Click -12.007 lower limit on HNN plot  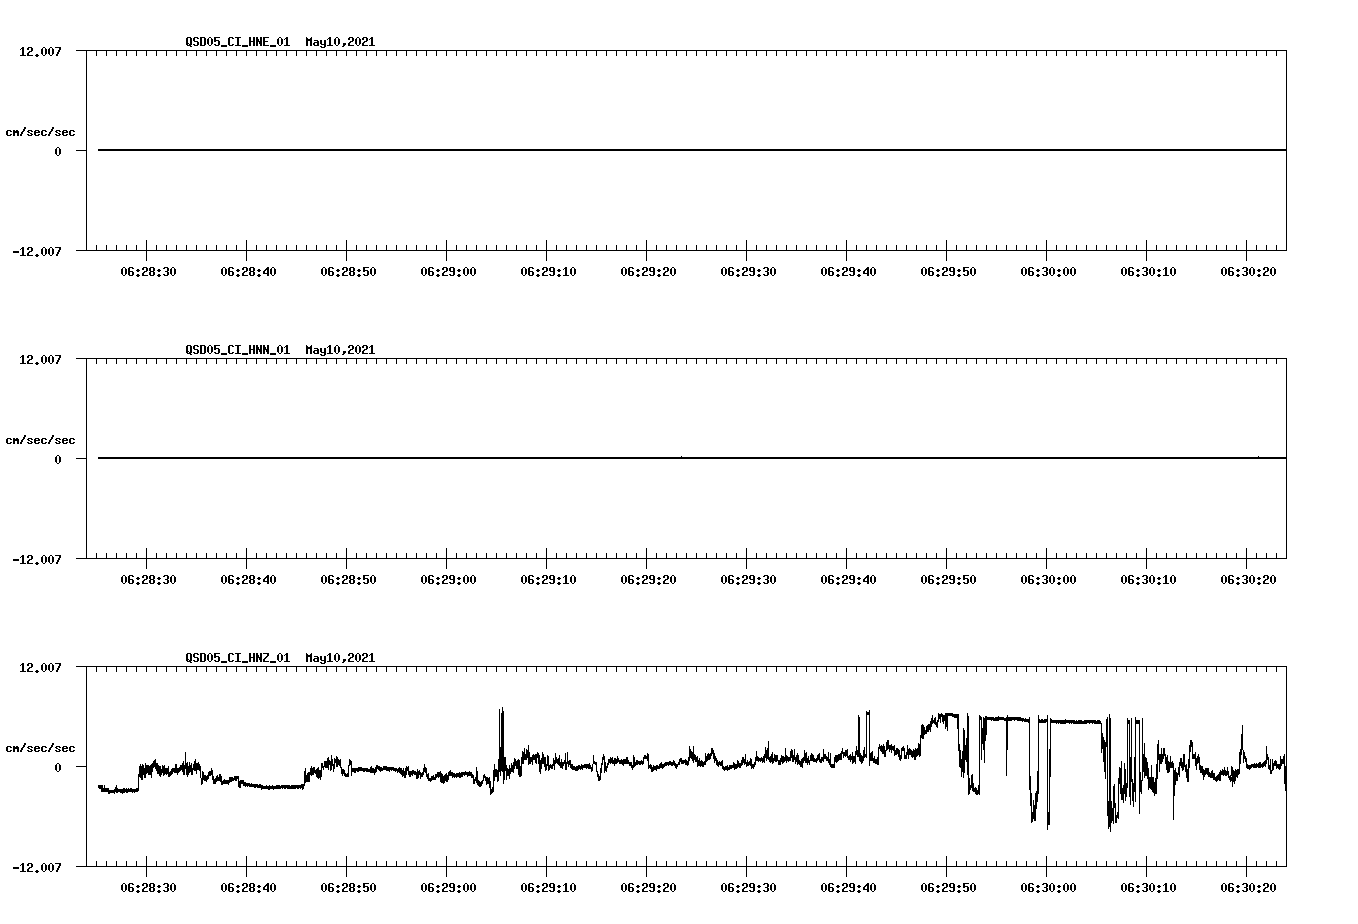coord(37,559)
